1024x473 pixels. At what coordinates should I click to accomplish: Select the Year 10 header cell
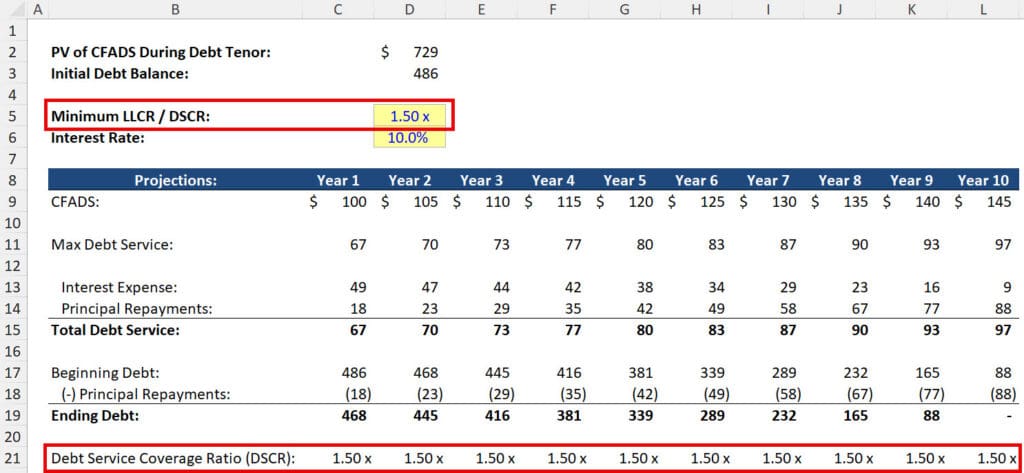point(984,180)
